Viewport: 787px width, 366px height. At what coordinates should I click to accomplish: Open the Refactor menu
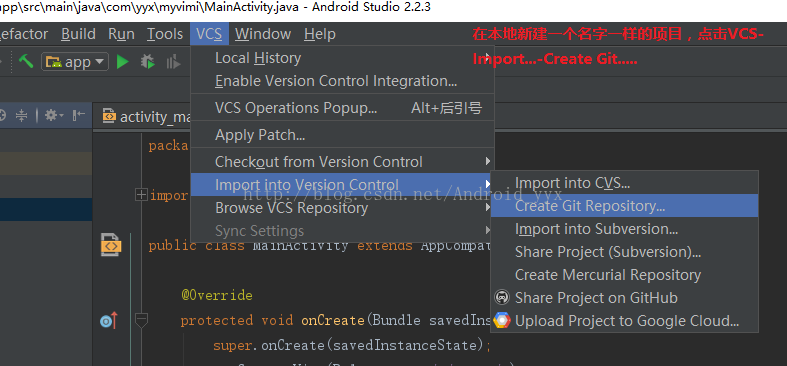pos(24,34)
